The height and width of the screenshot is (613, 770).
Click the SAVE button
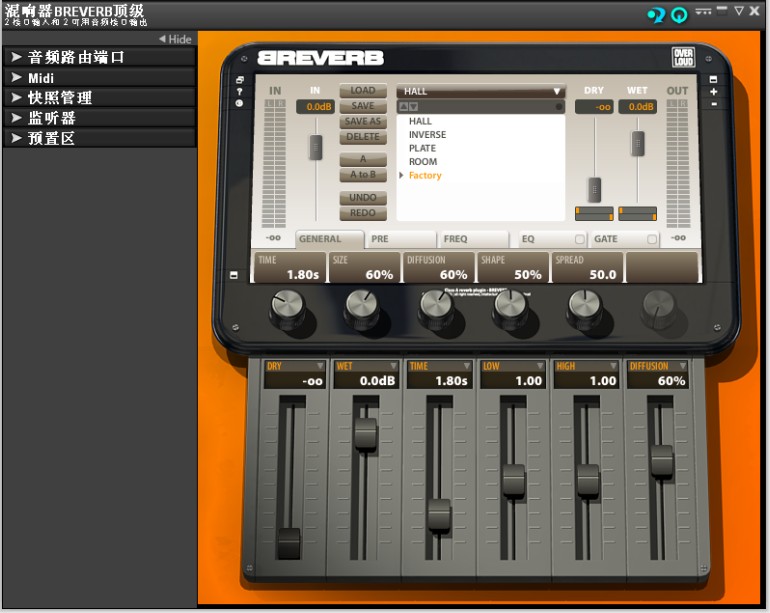coord(363,106)
